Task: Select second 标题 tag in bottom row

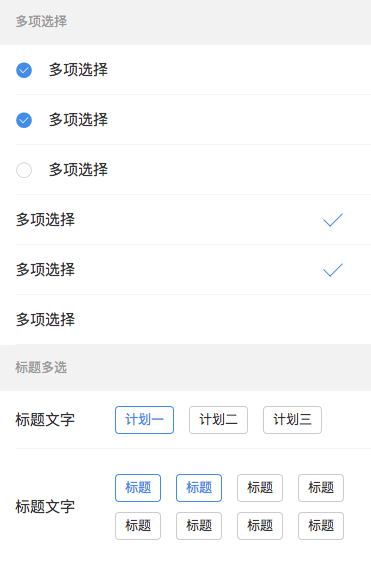Action: point(199,526)
